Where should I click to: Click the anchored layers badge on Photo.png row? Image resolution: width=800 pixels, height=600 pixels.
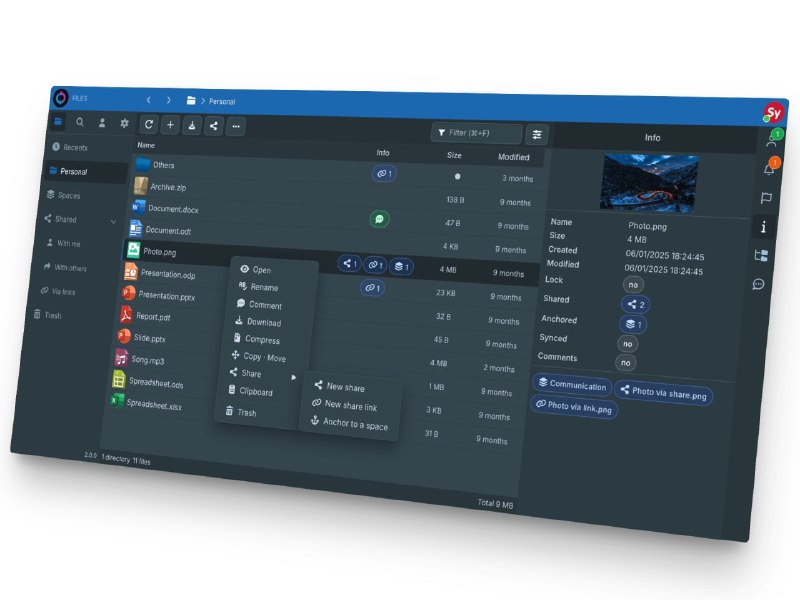(x=402, y=266)
